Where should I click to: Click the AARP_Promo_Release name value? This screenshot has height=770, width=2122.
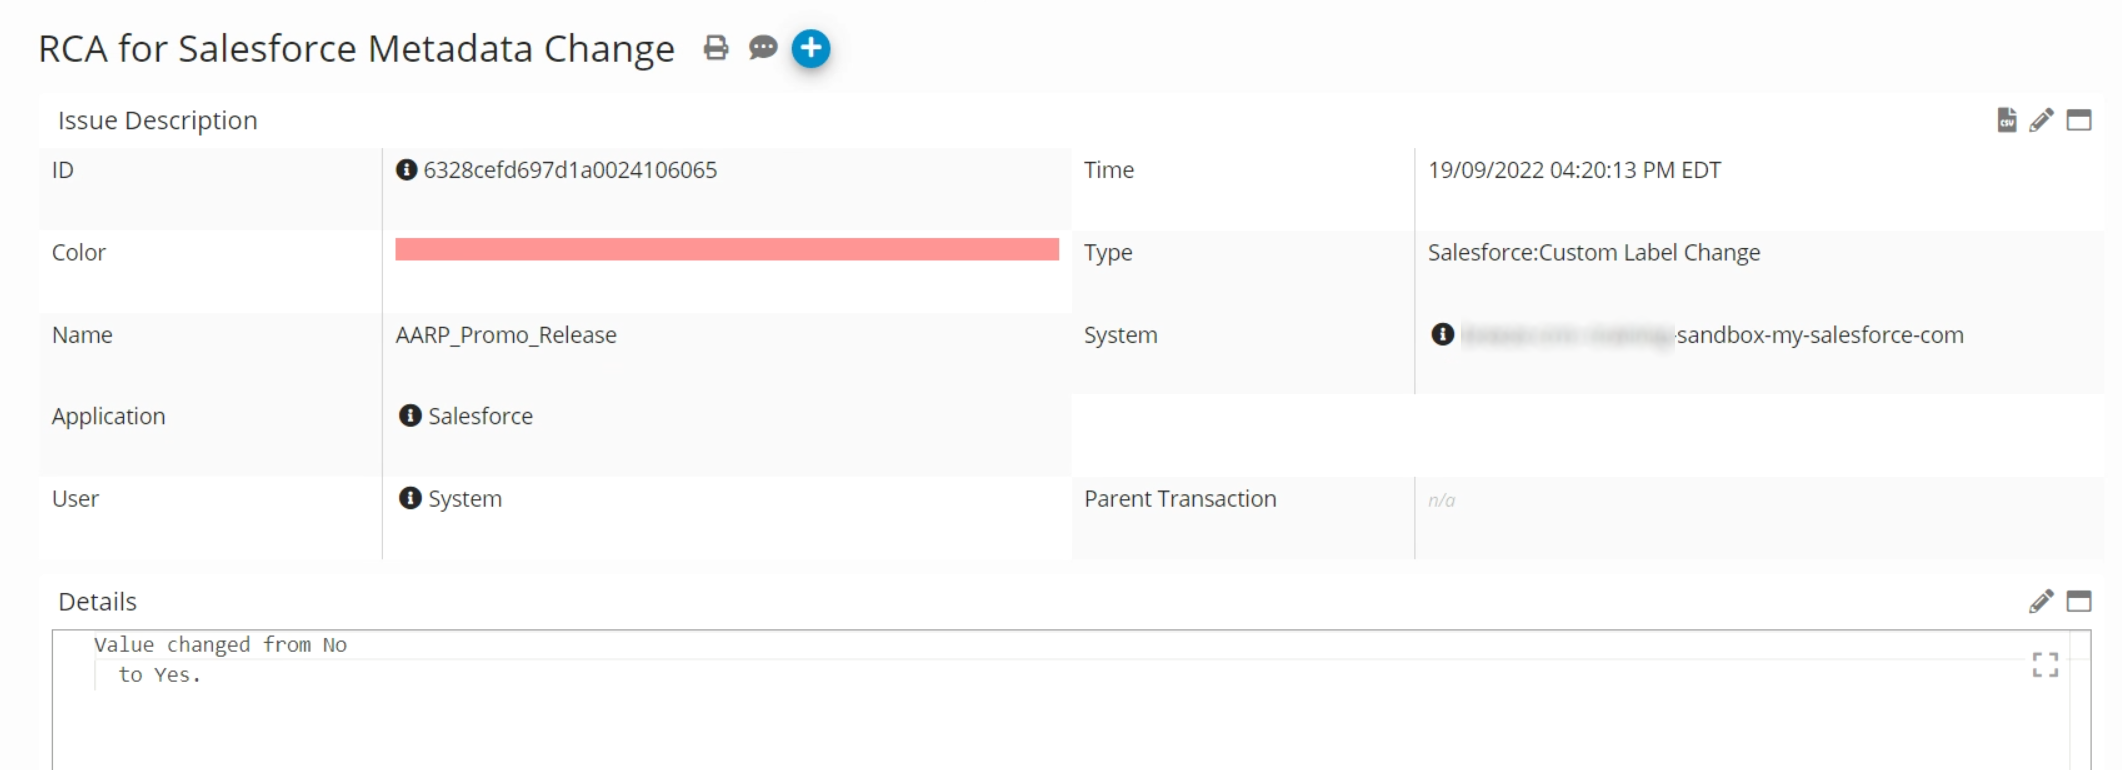(506, 335)
